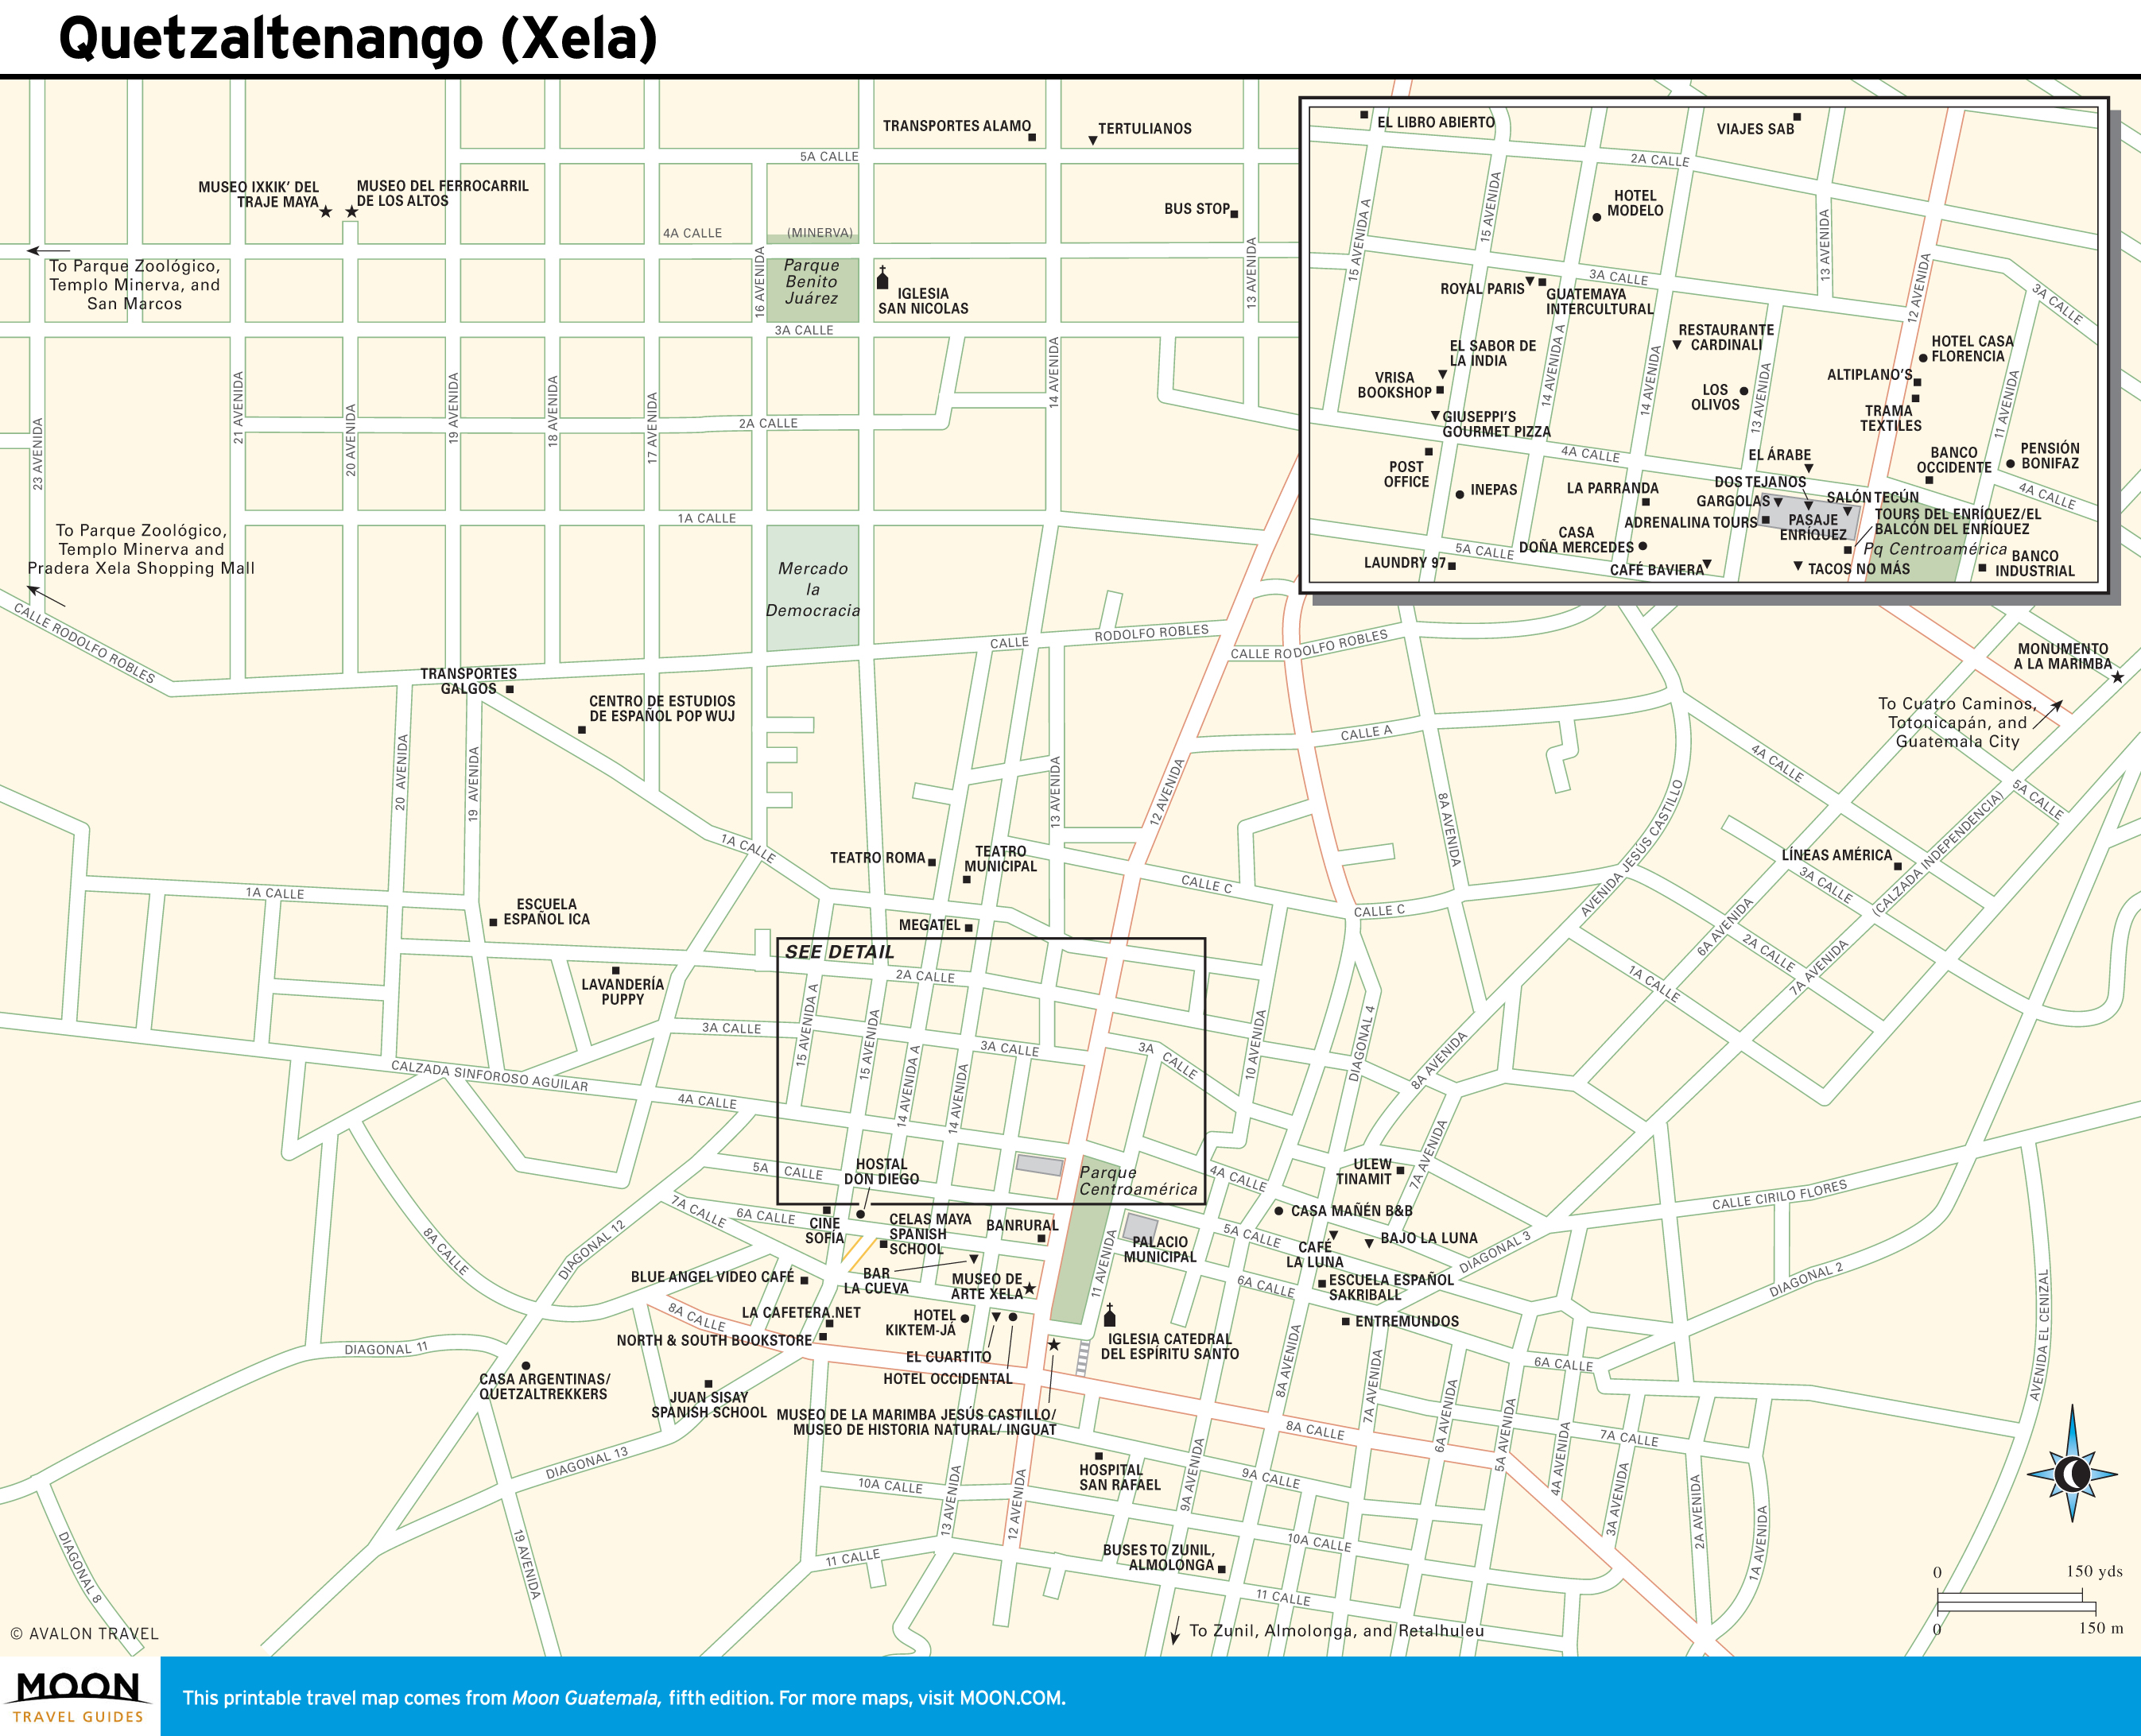Click the Palacio Municipal building label
Screen dimensions: 2141x1736
tap(1159, 1249)
